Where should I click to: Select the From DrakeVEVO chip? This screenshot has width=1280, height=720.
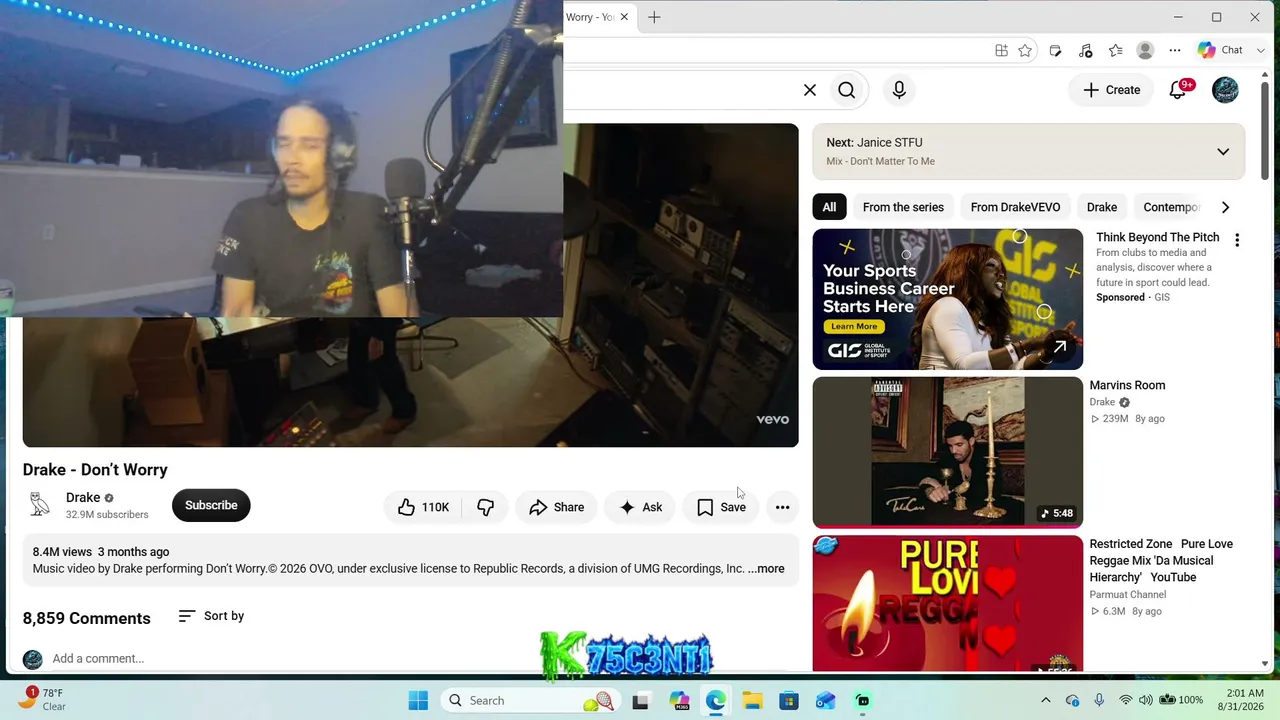(1015, 207)
